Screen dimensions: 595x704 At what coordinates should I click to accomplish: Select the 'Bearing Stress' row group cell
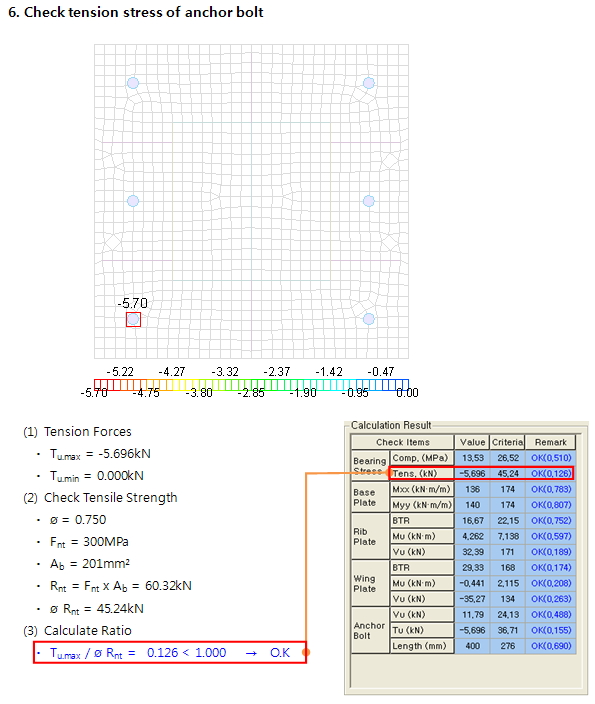(x=370, y=466)
